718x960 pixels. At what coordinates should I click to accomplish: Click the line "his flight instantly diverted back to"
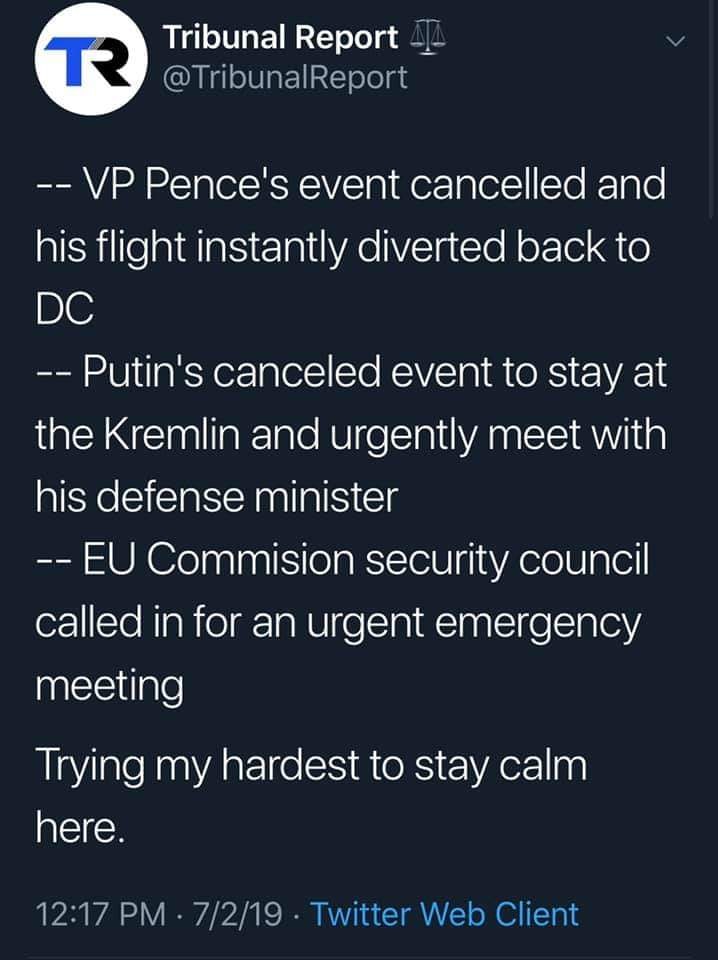pos(343,248)
